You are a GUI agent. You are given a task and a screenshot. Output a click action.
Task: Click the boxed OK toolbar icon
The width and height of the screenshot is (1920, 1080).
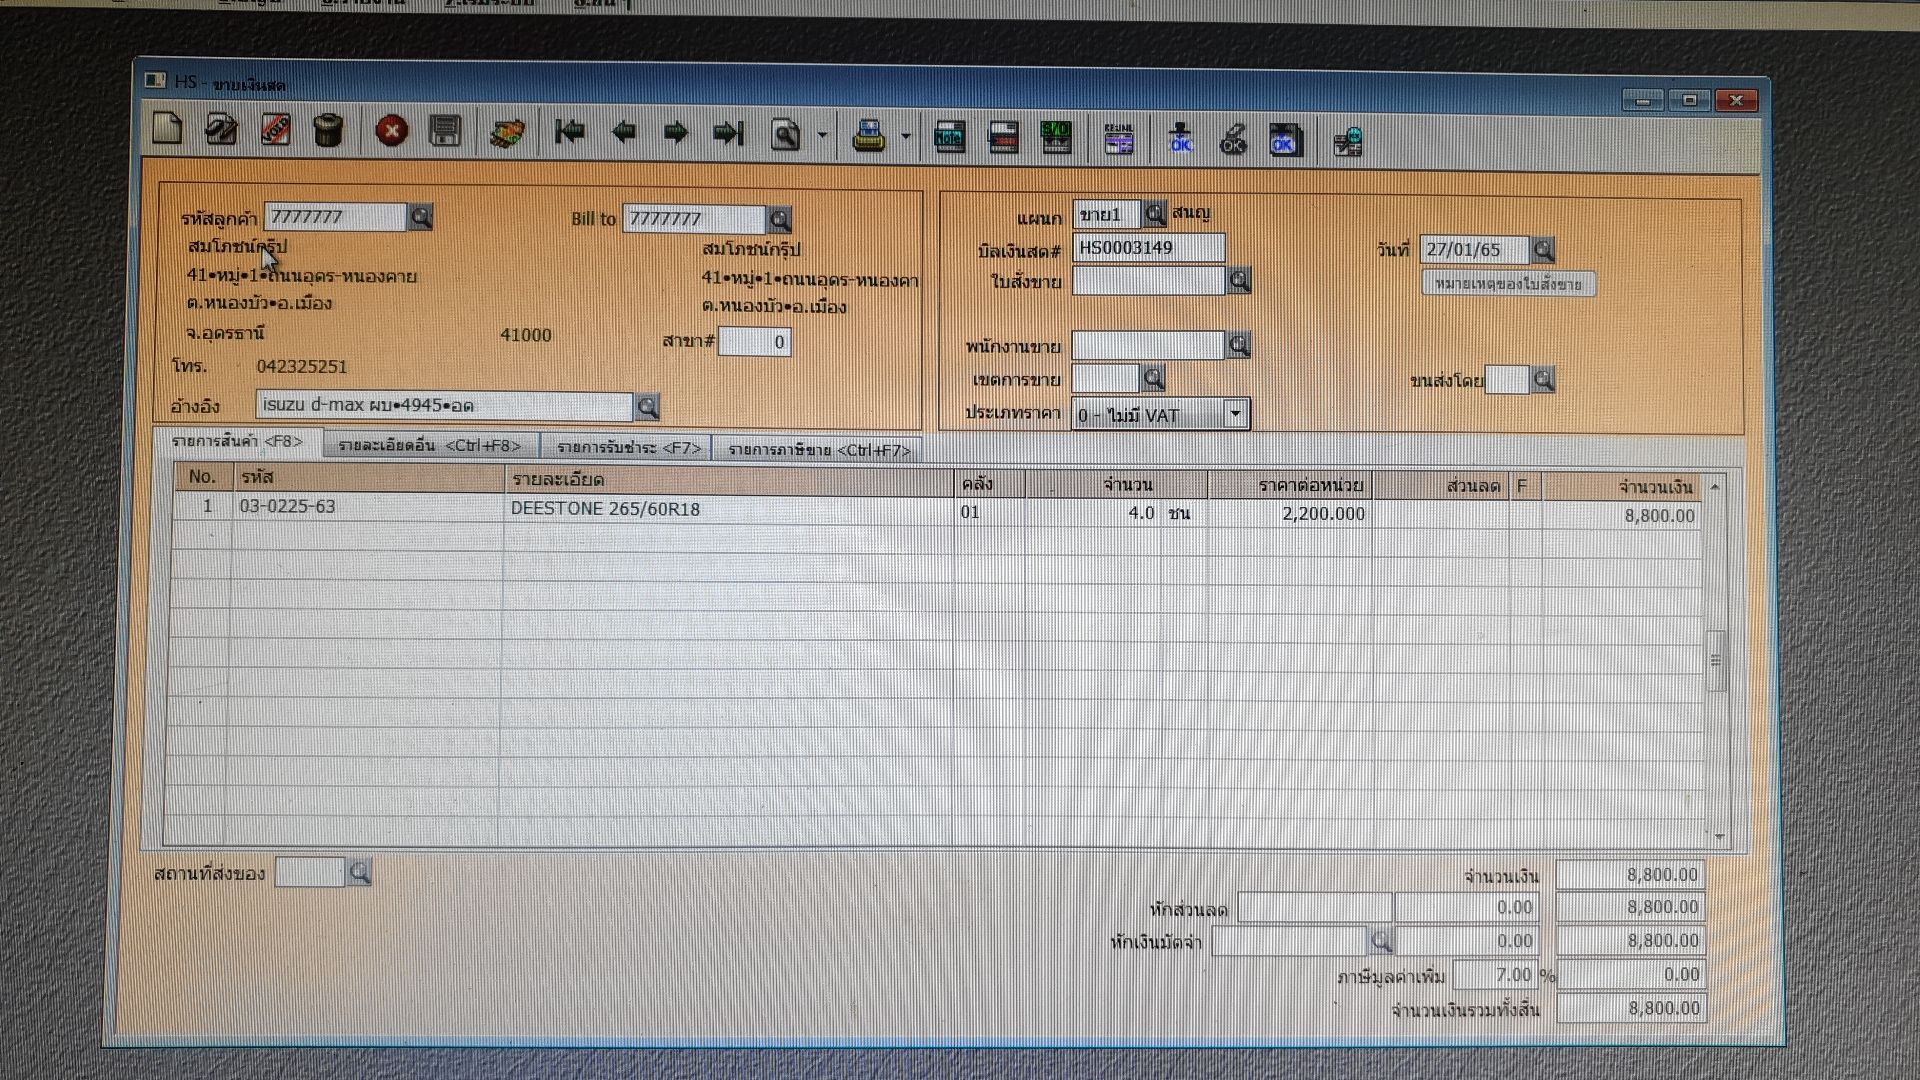tap(1285, 141)
